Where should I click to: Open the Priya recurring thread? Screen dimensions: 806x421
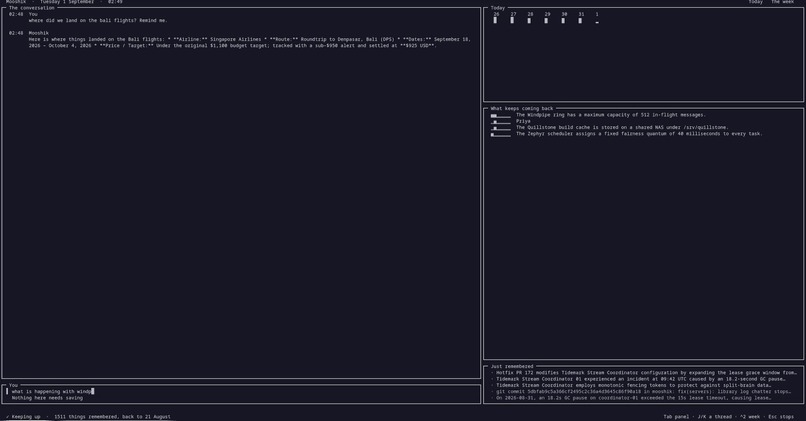click(x=523, y=121)
